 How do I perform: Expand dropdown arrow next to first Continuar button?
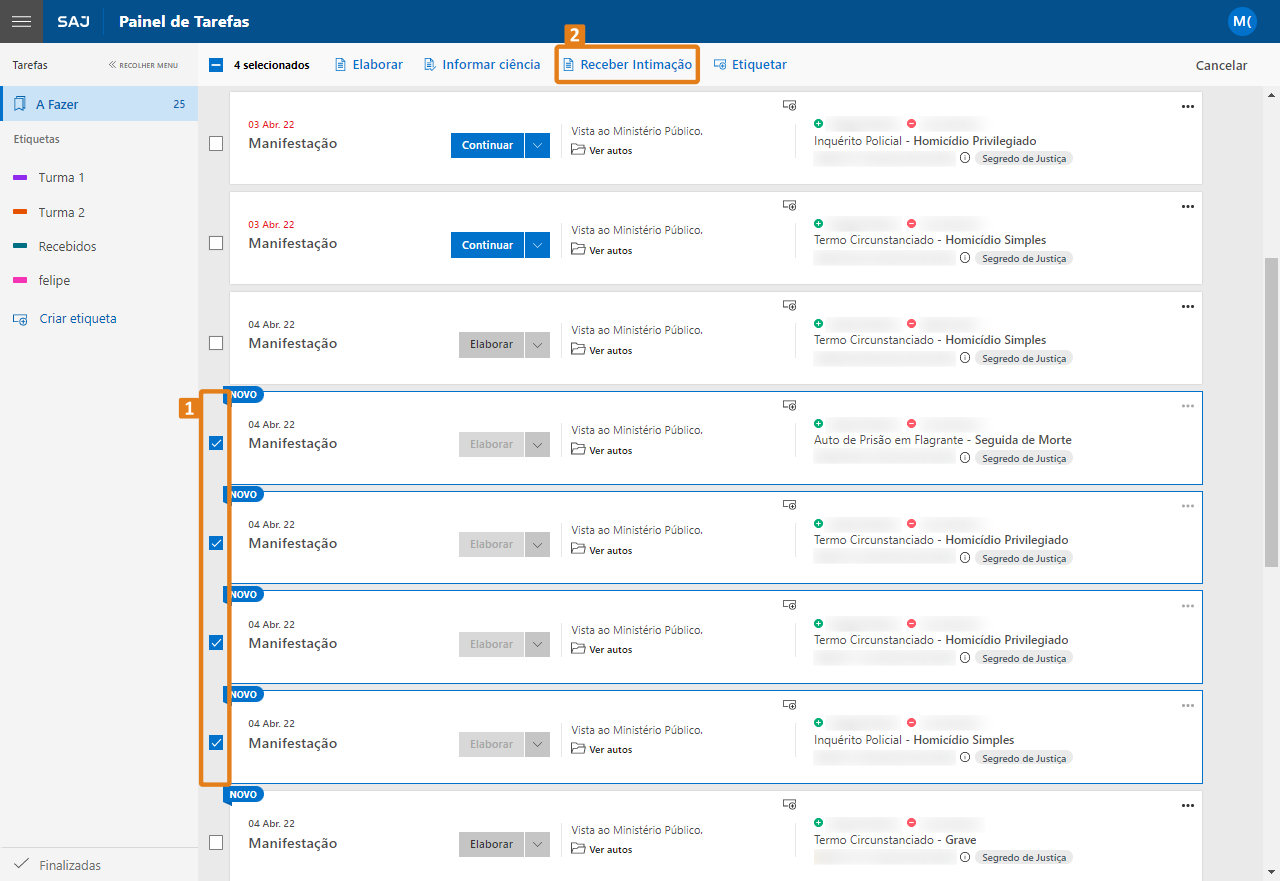point(537,145)
